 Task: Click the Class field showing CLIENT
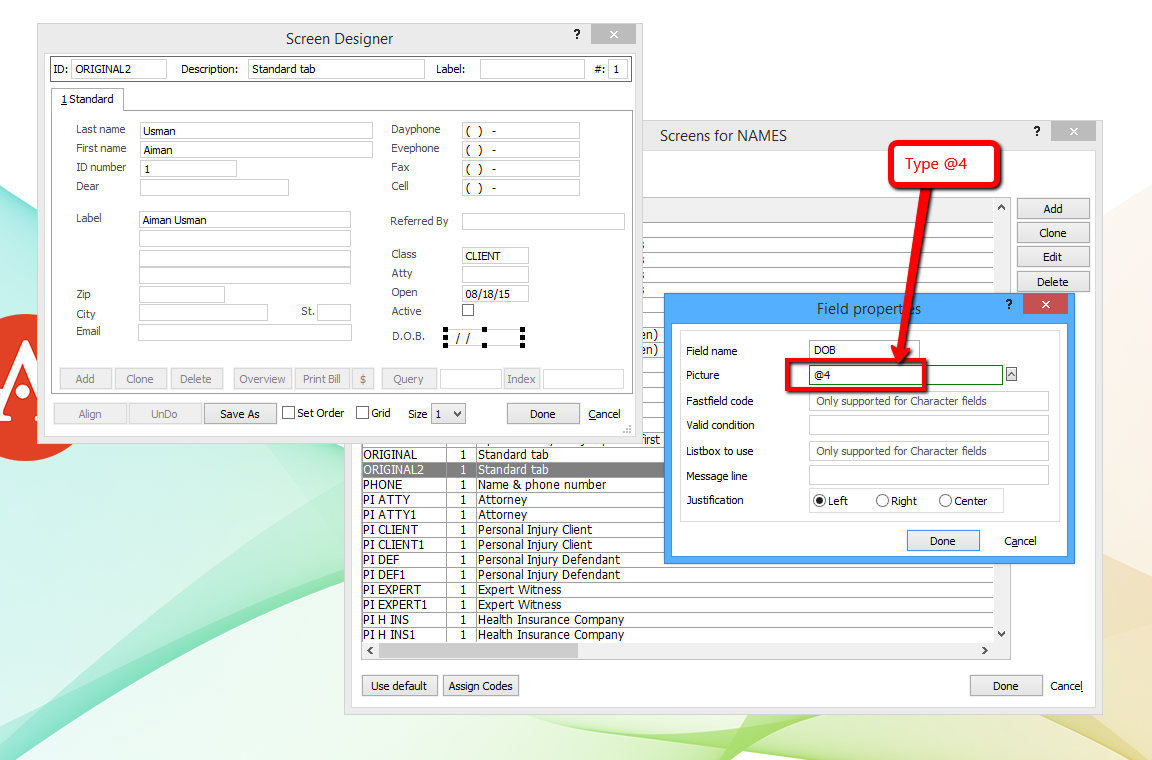click(x=495, y=256)
